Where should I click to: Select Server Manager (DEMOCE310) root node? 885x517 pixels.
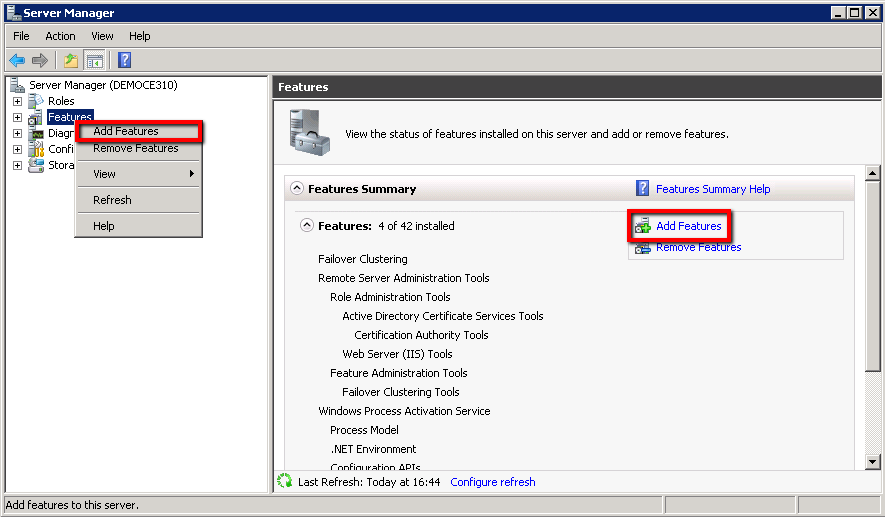[103, 86]
